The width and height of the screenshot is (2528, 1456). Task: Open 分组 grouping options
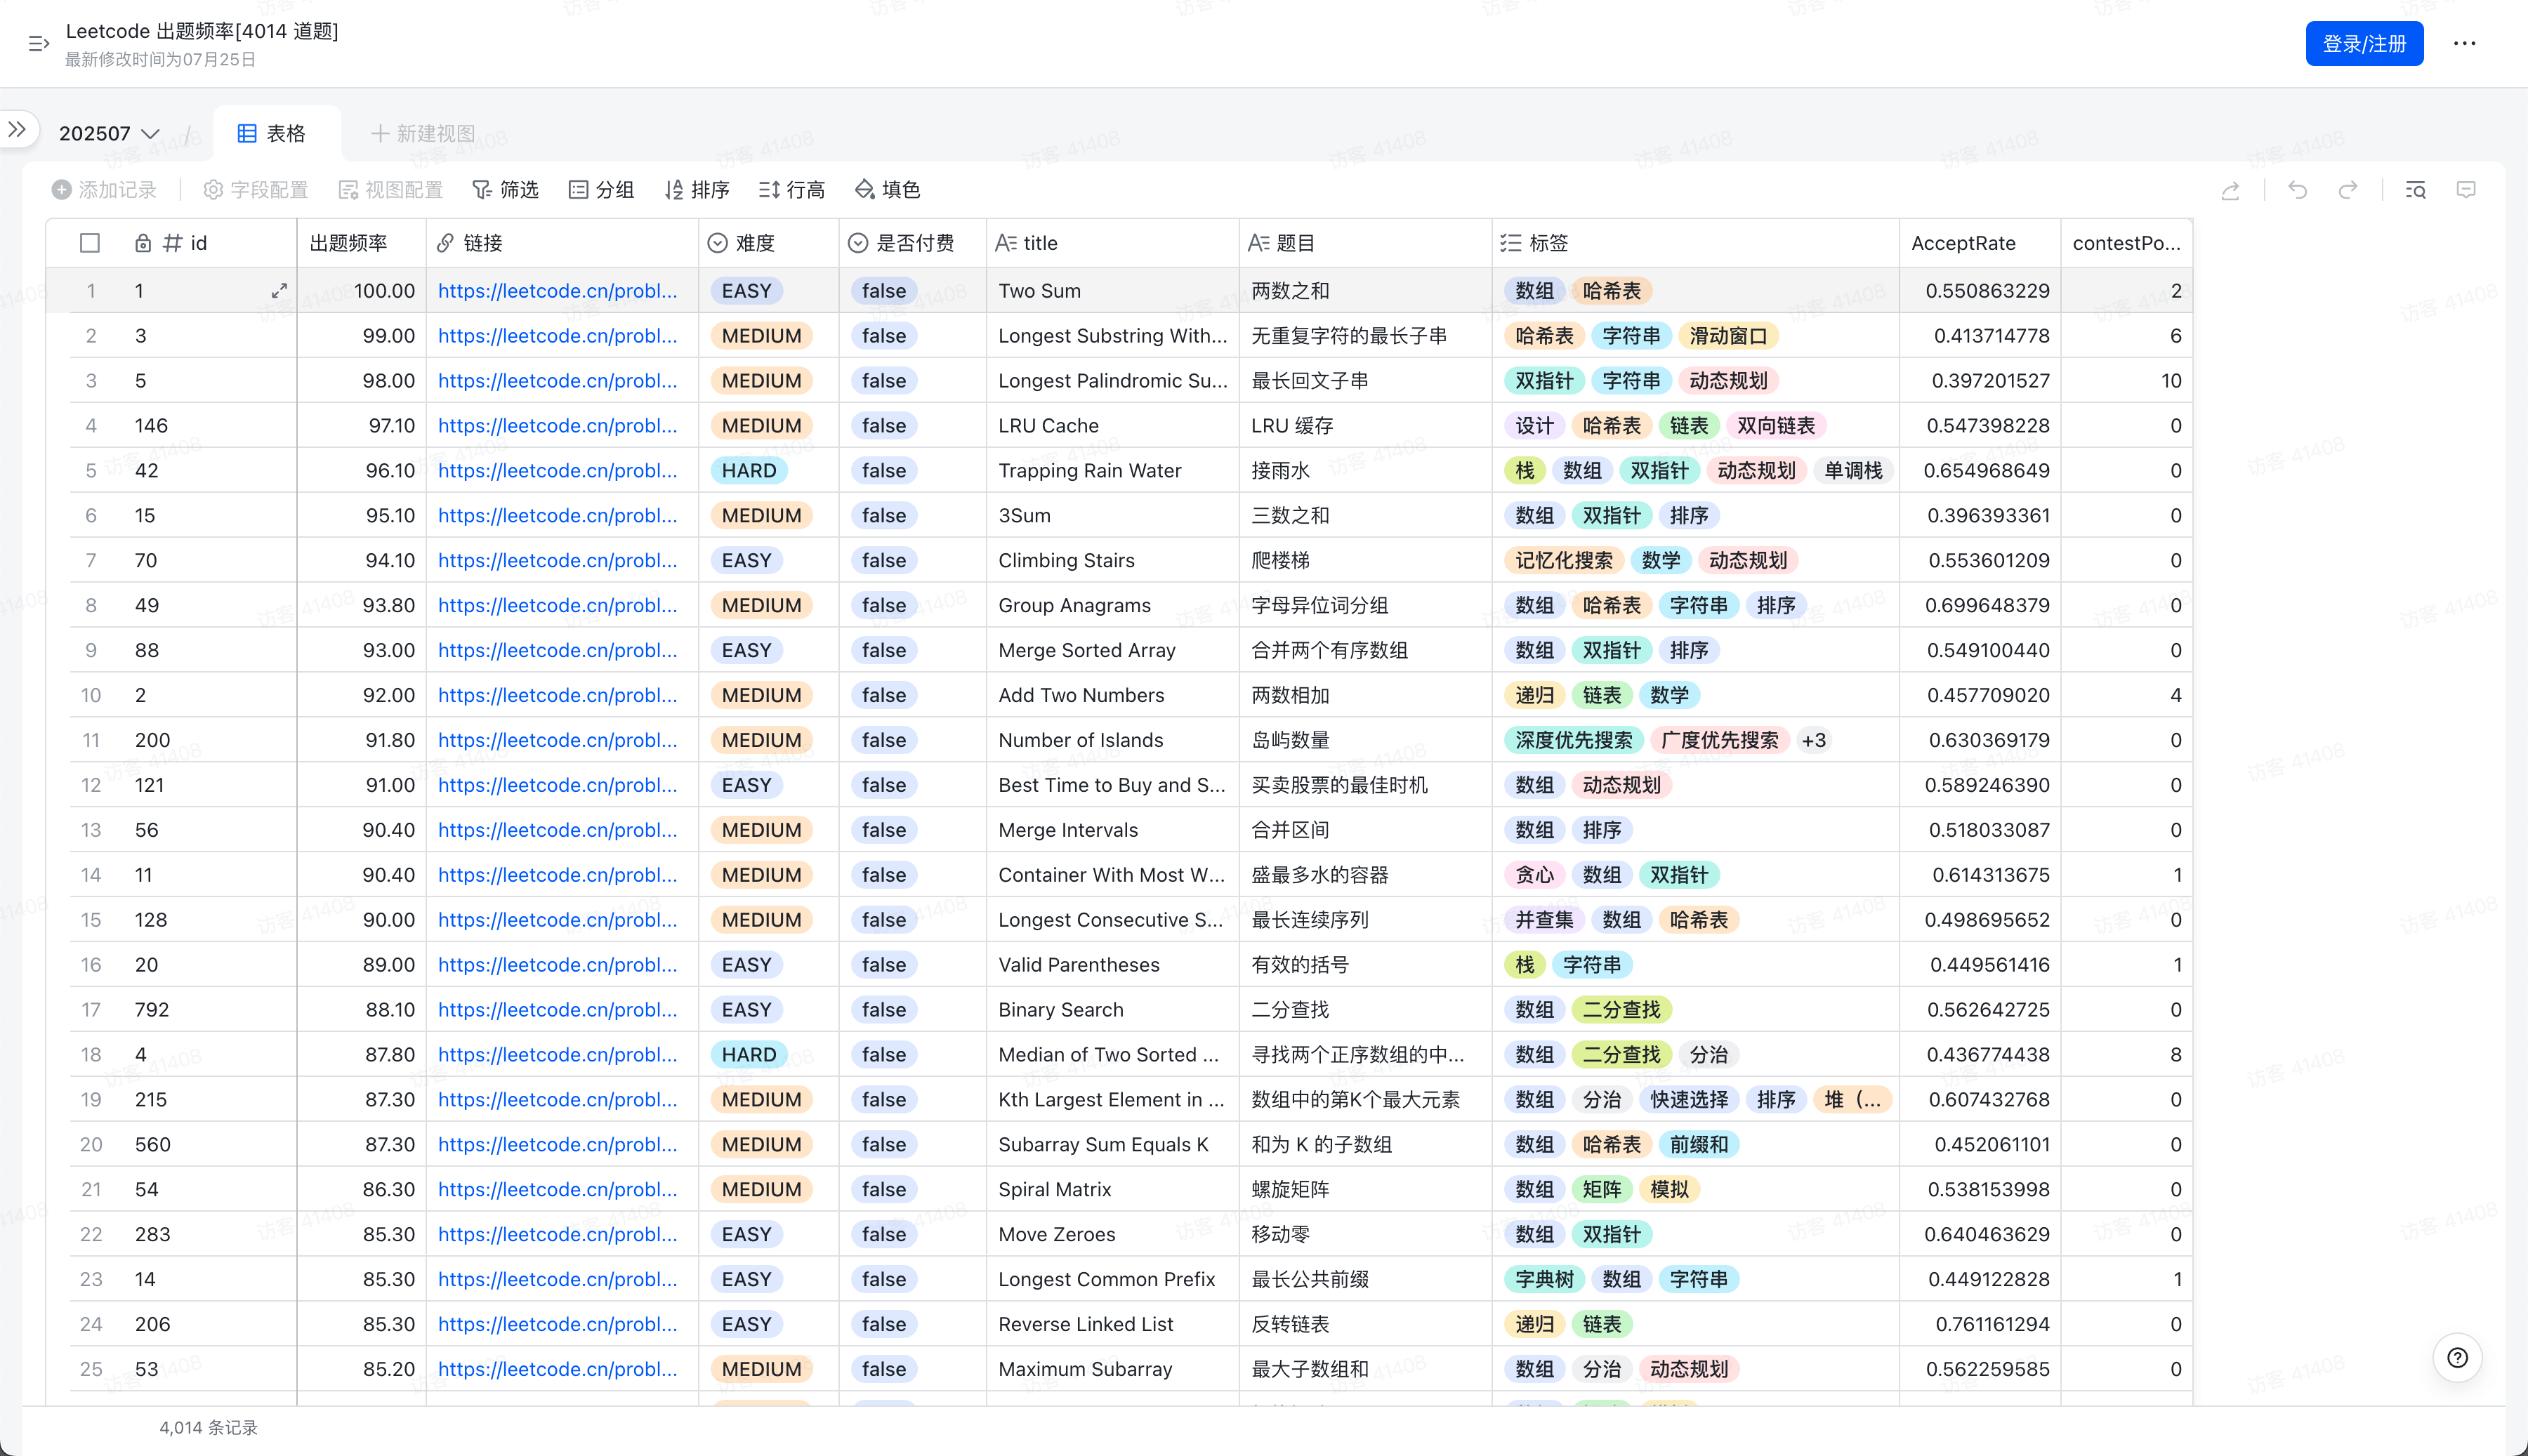click(601, 190)
